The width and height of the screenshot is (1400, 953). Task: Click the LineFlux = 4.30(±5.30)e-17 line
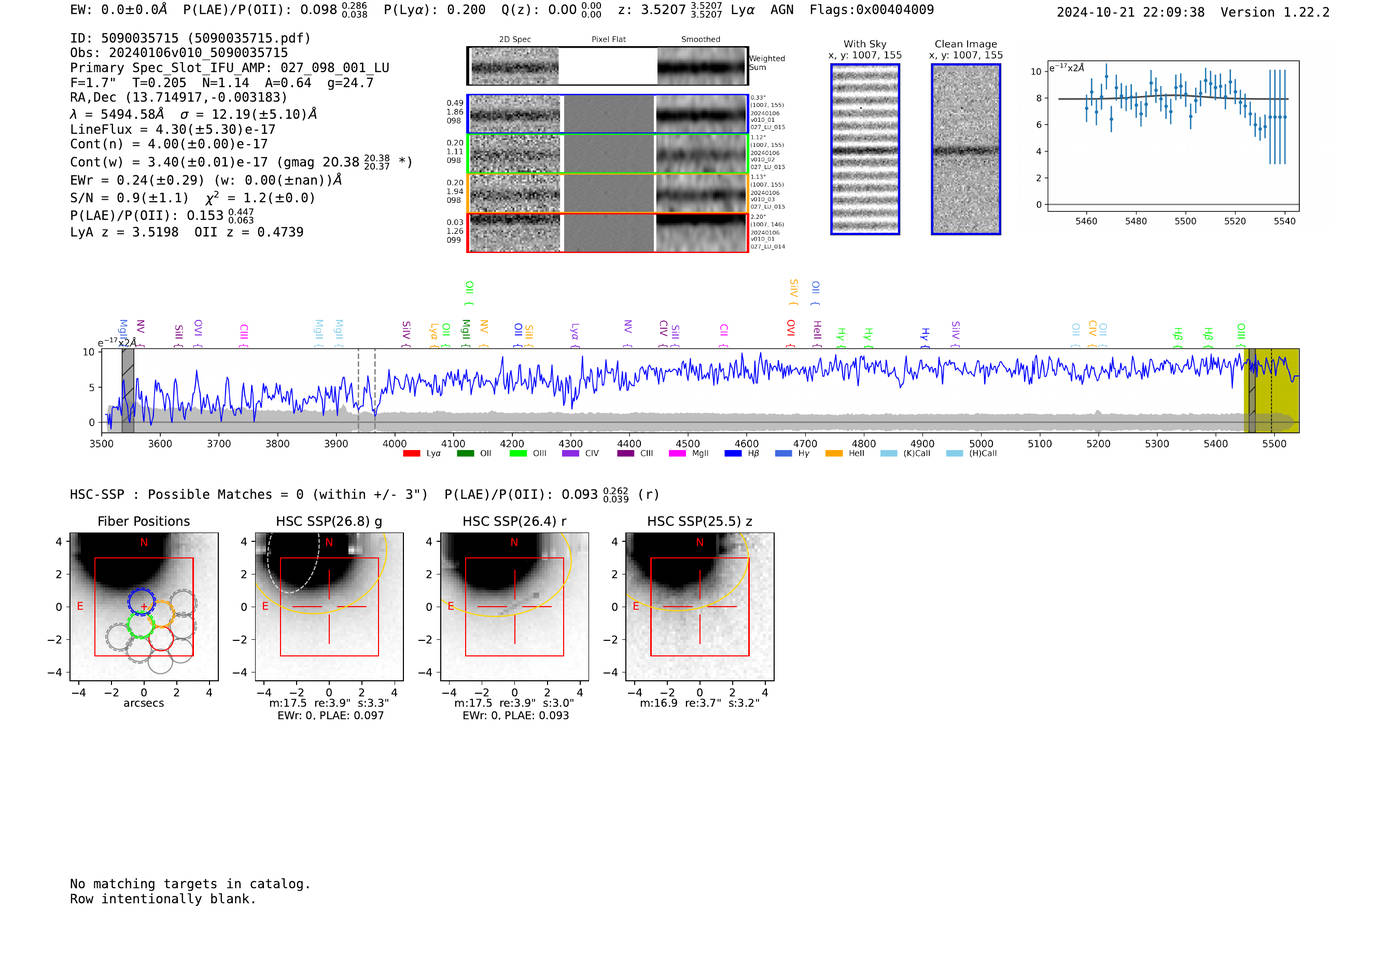tap(173, 129)
